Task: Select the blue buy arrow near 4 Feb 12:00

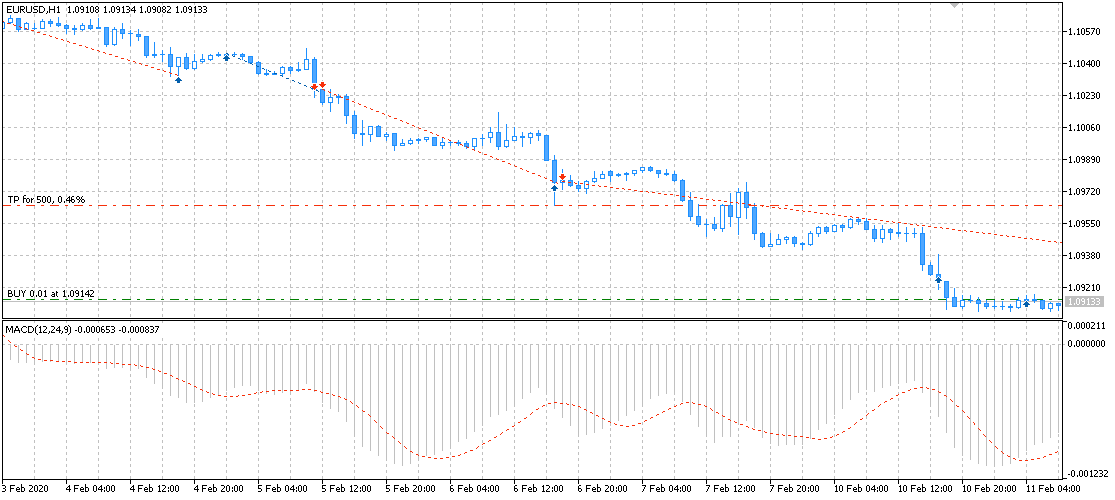Action: (178, 80)
